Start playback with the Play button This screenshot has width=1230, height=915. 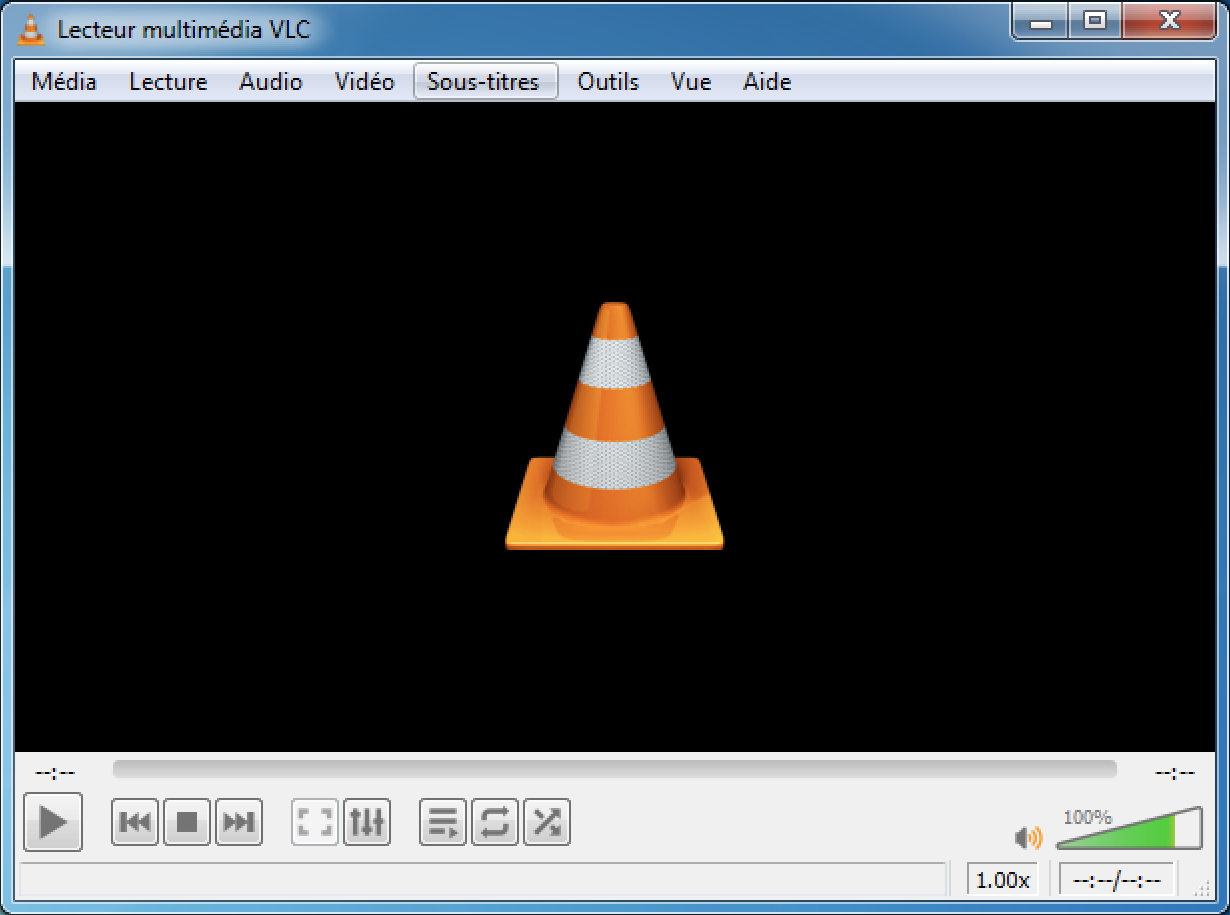52,823
